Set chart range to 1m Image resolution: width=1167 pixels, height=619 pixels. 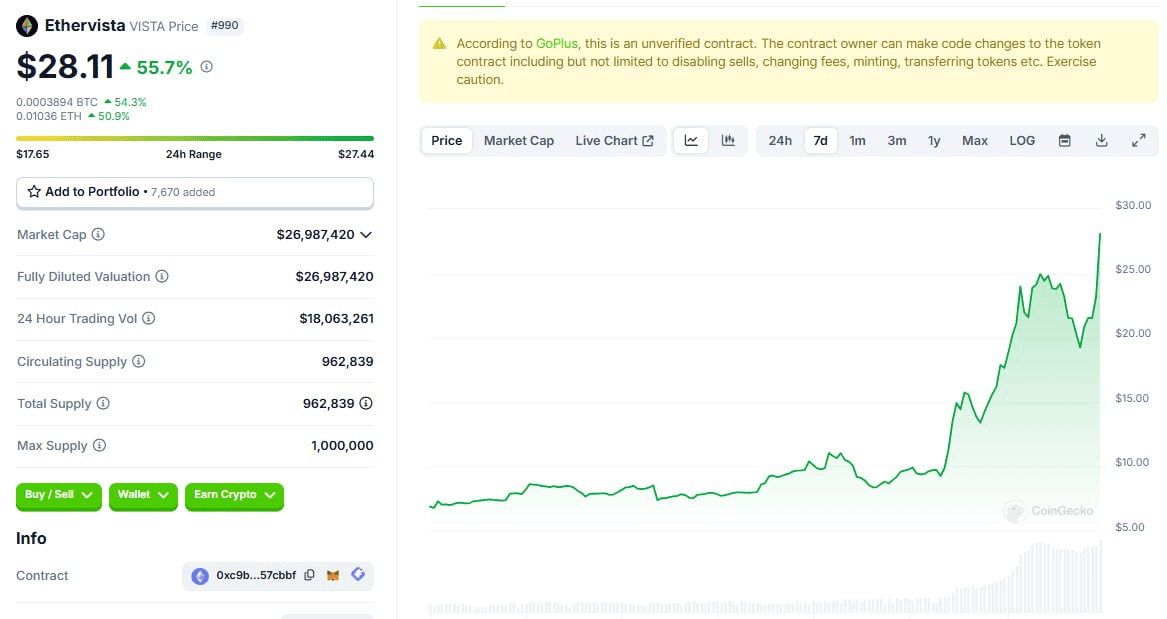857,141
